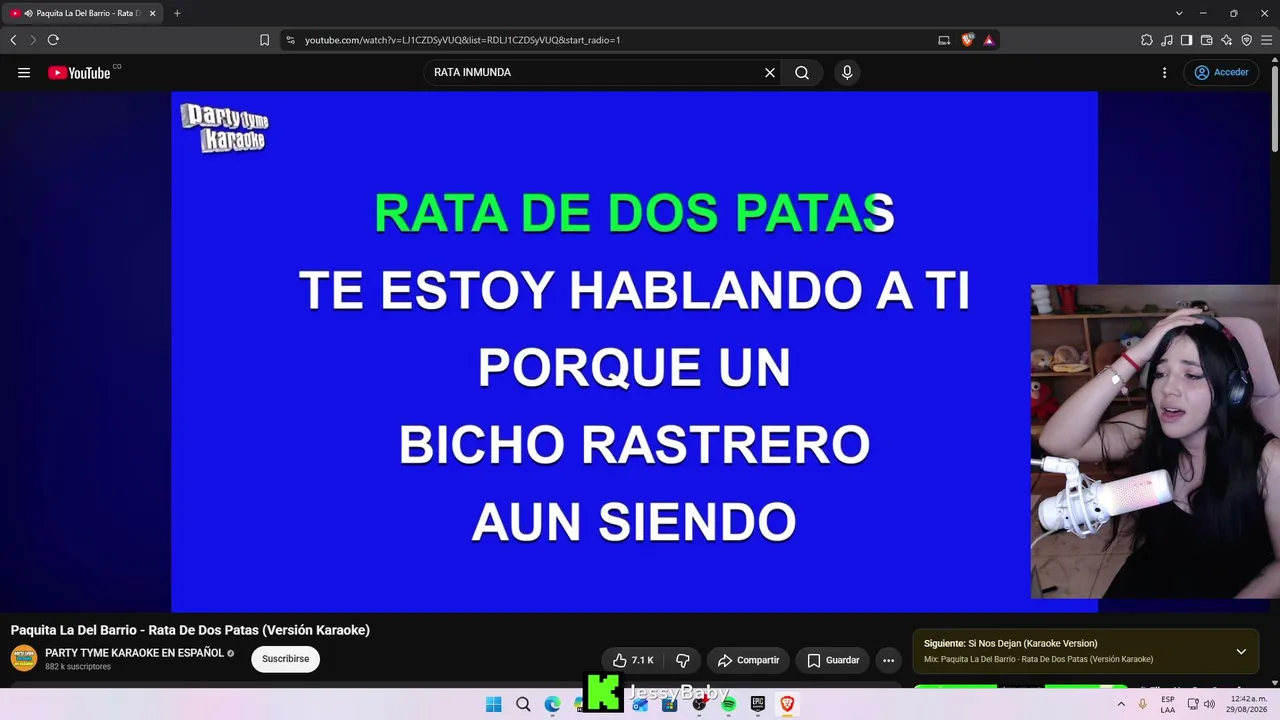Open the tab search dropdown arrow
1280x720 pixels.
(x=1179, y=13)
